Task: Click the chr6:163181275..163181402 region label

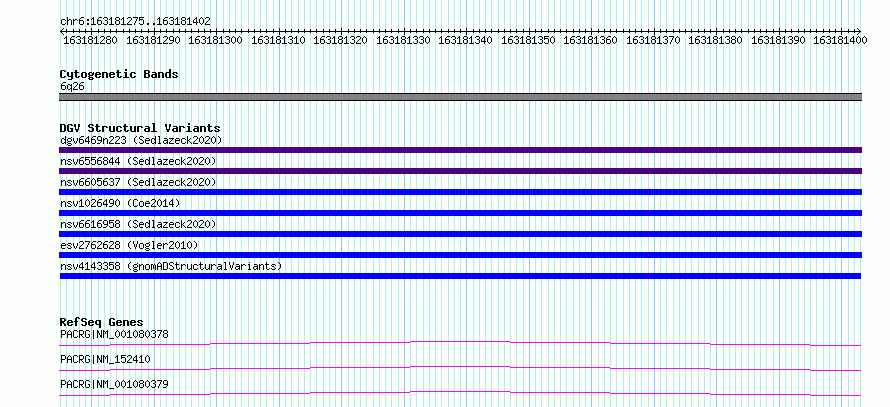Action: point(135,21)
